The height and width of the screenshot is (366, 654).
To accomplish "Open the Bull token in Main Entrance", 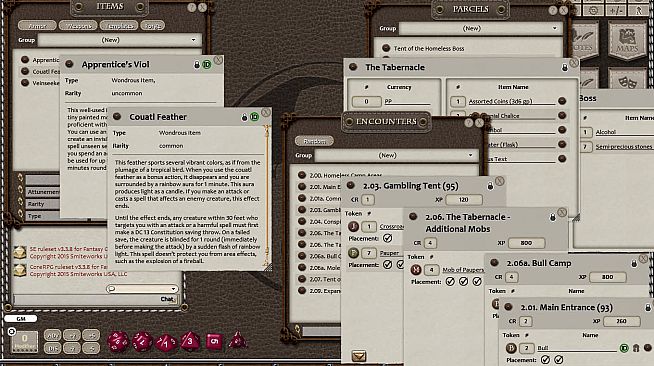I will click(511, 348).
